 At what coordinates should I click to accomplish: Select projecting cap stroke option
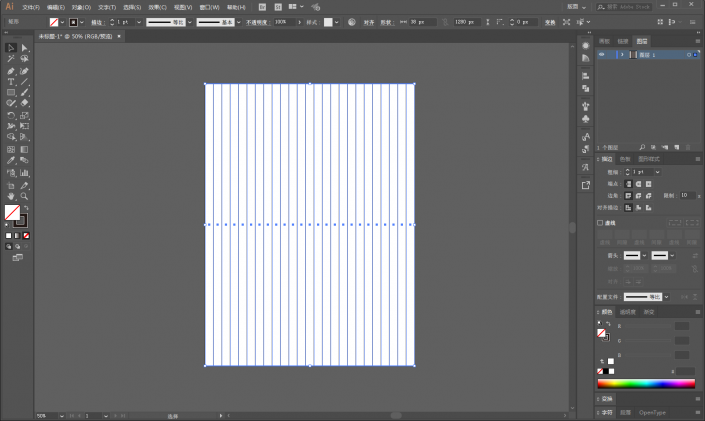[x=648, y=184]
